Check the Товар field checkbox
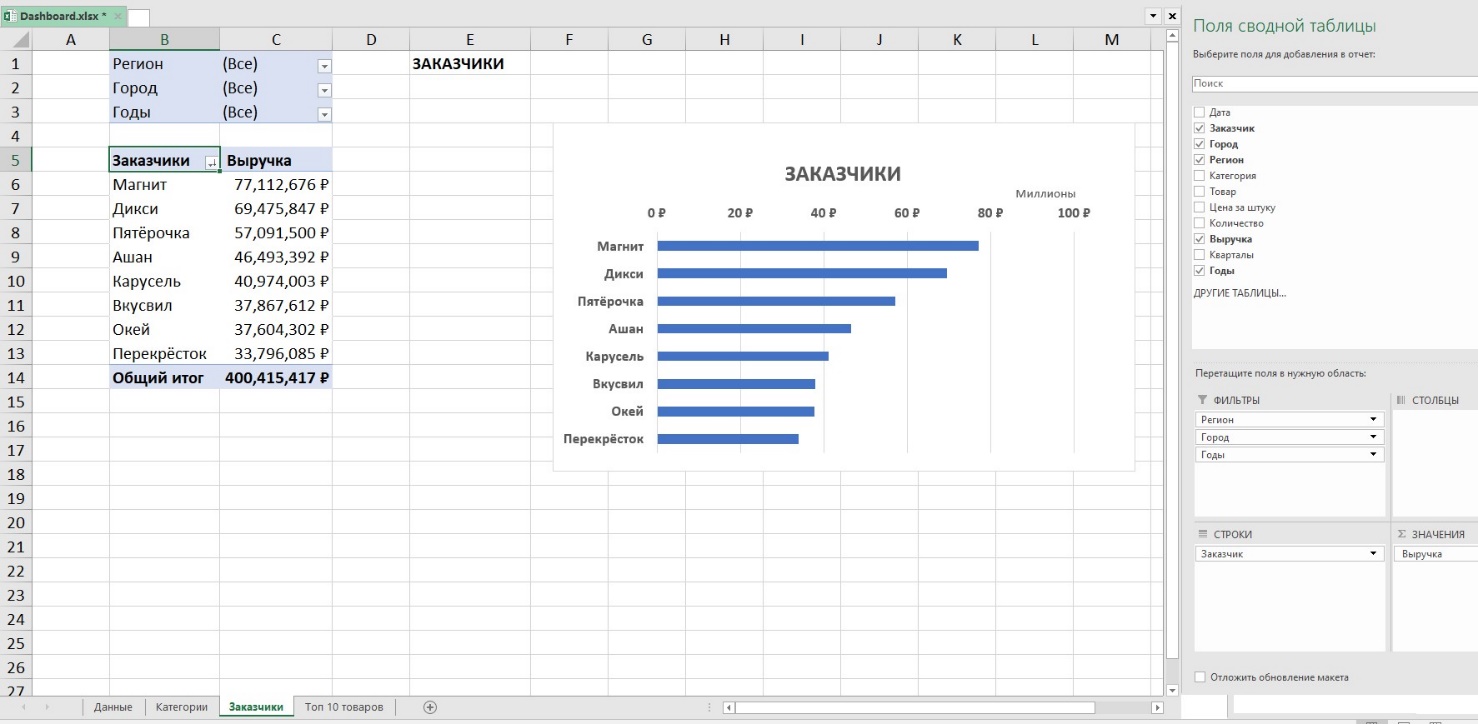 1200,192
